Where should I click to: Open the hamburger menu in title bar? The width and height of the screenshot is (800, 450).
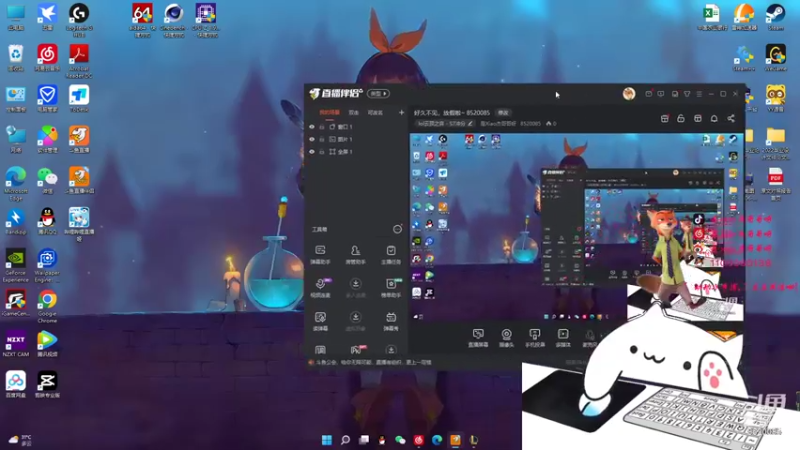click(x=699, y=94)
